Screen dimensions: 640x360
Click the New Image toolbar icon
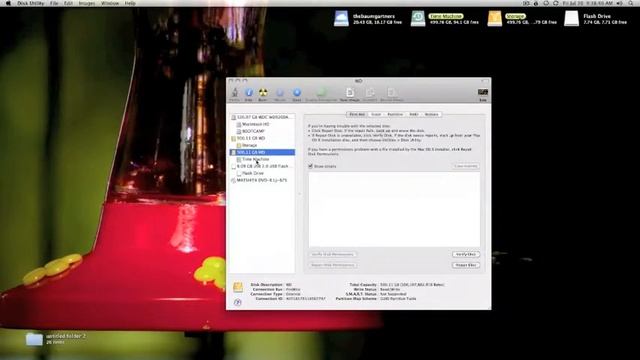350,93
